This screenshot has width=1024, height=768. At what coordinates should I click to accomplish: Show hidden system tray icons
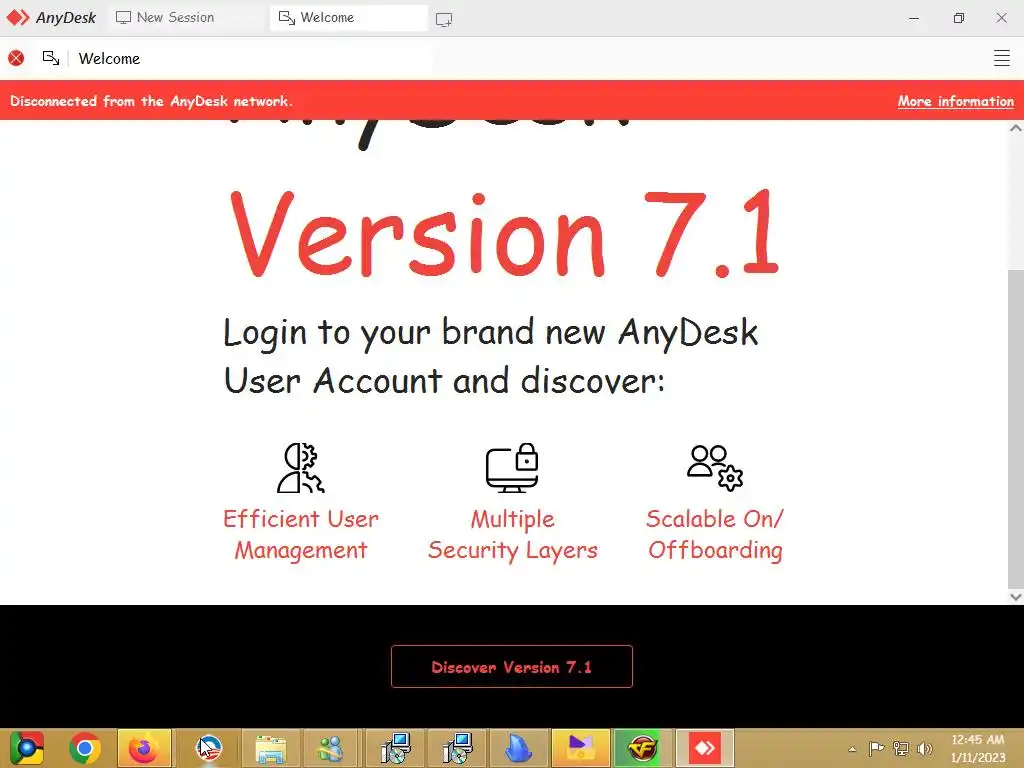[x=852, y=749]
